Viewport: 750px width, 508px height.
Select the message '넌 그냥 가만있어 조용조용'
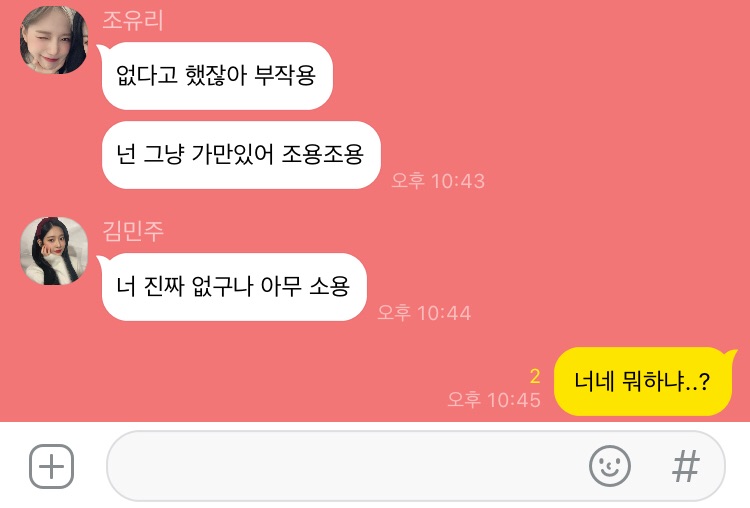(x=241, y=155)
